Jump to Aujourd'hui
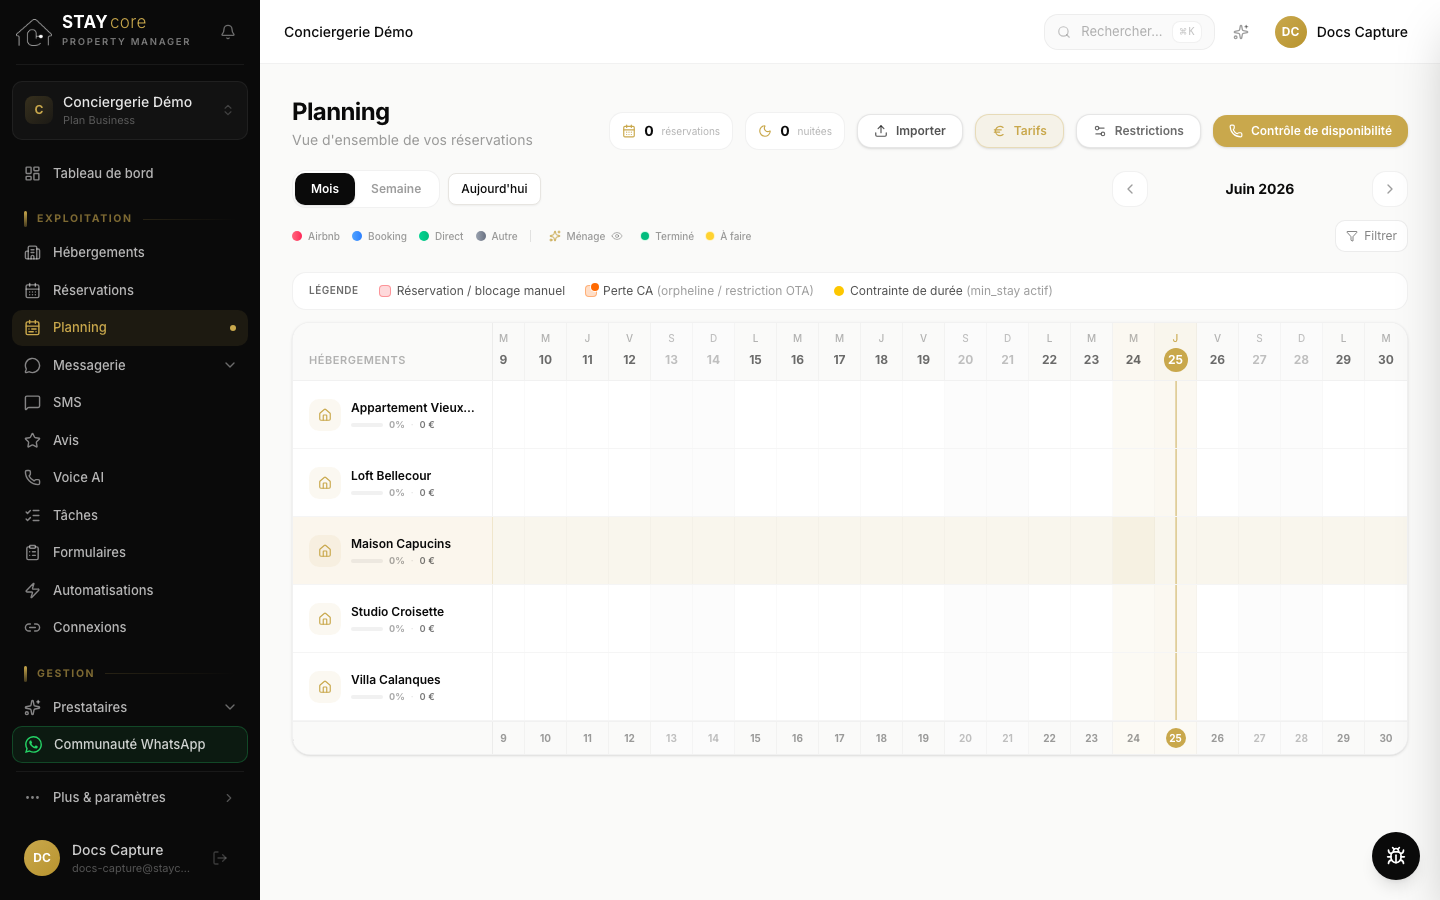Viewport: 1440px width, 900px height. coord(494,189)
